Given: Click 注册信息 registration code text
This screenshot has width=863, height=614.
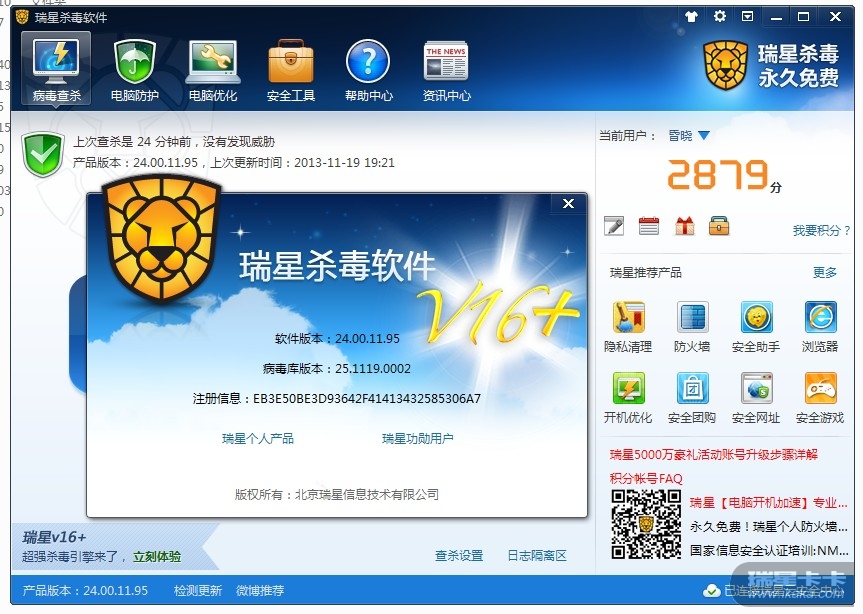Looking at the screenshot, I should click(x=336, y=398).
